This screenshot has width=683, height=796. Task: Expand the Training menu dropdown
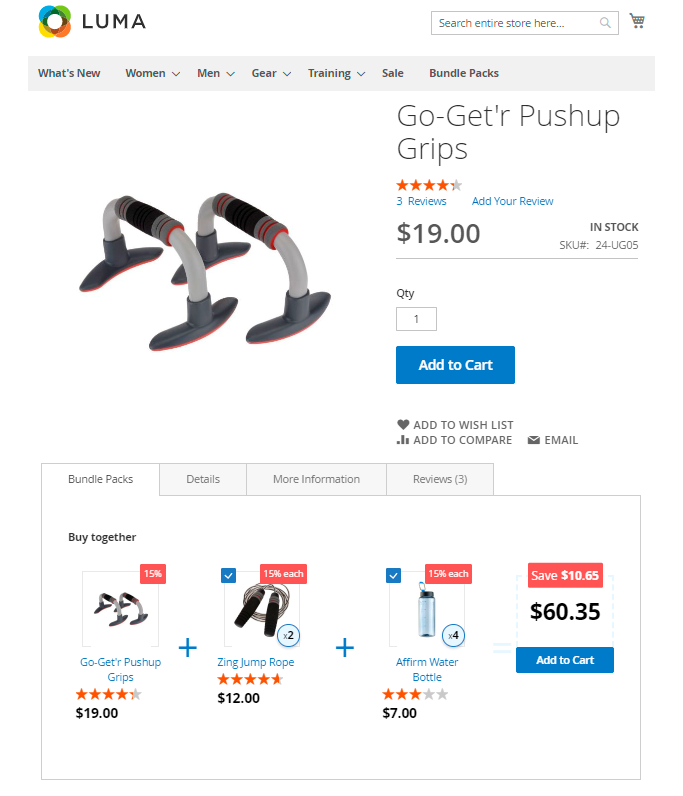(x=361, y=74)
